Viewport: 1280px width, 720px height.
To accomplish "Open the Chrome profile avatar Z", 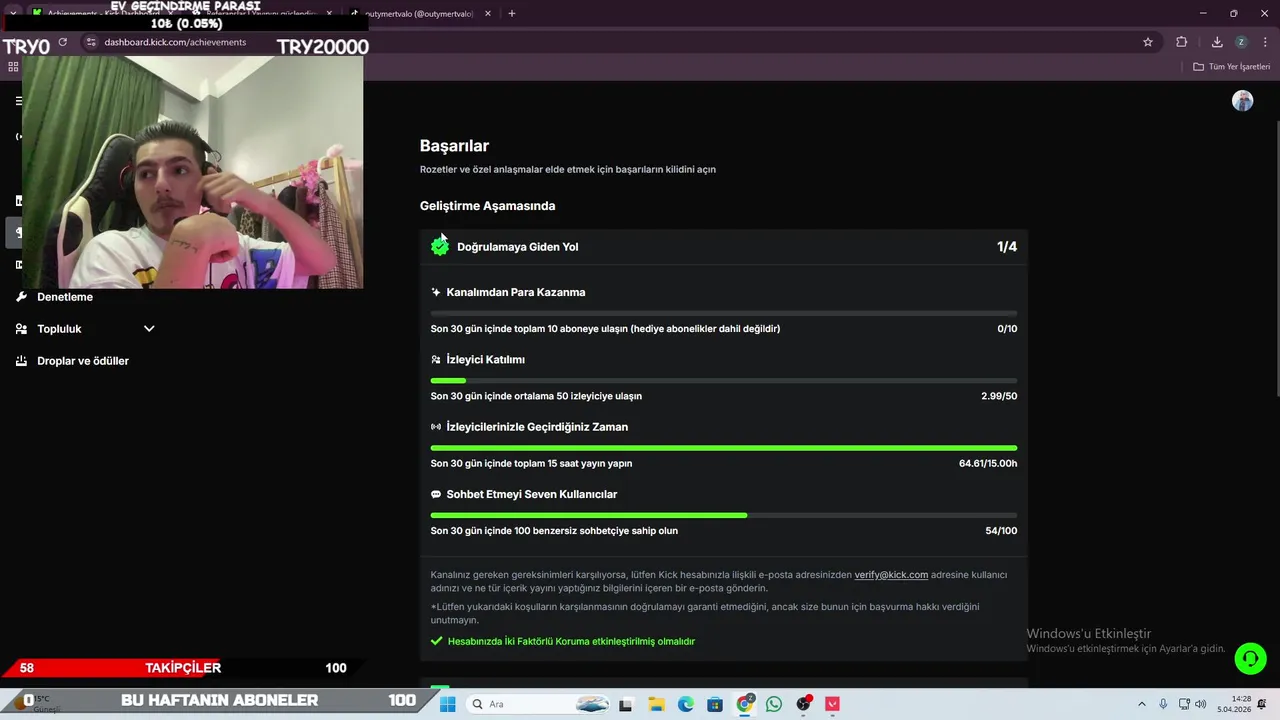I will tap(1241, 42).
